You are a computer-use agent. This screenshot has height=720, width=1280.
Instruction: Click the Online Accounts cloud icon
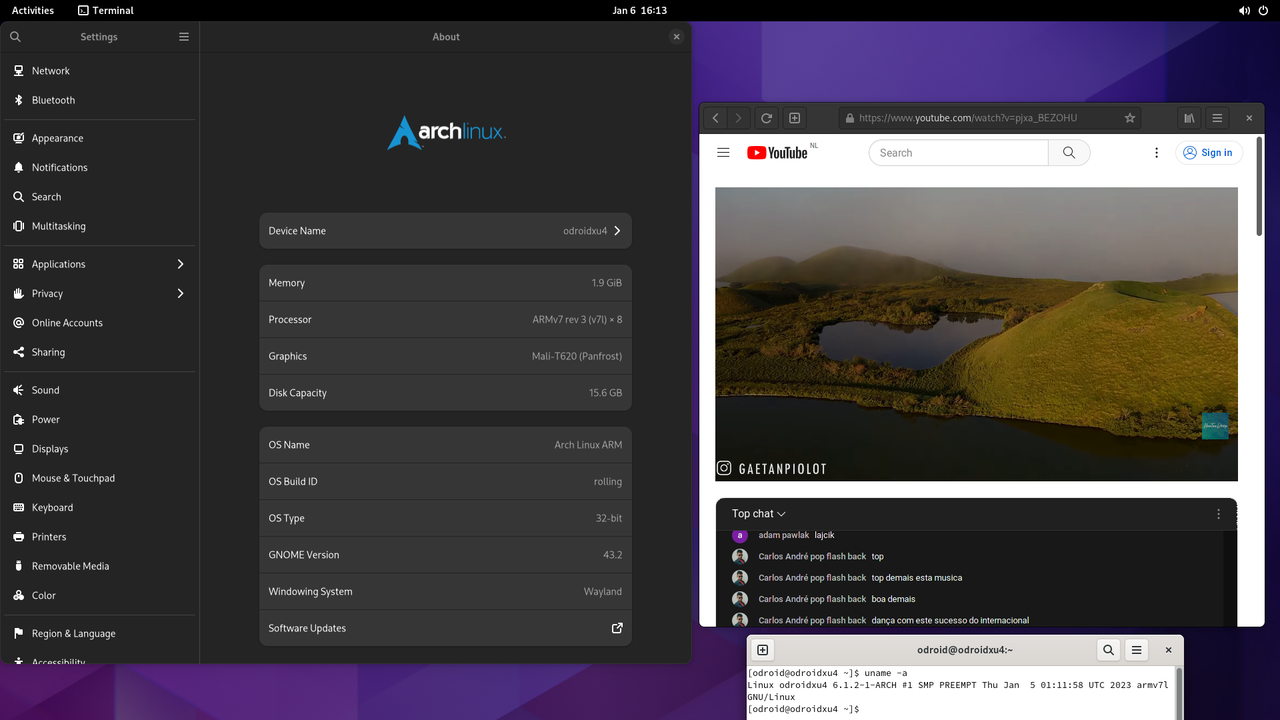point(18,323)
